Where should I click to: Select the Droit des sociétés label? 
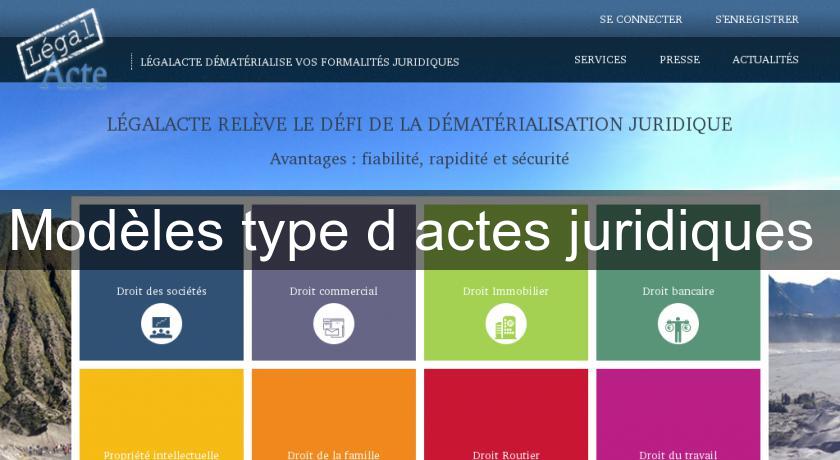(161, 291)
